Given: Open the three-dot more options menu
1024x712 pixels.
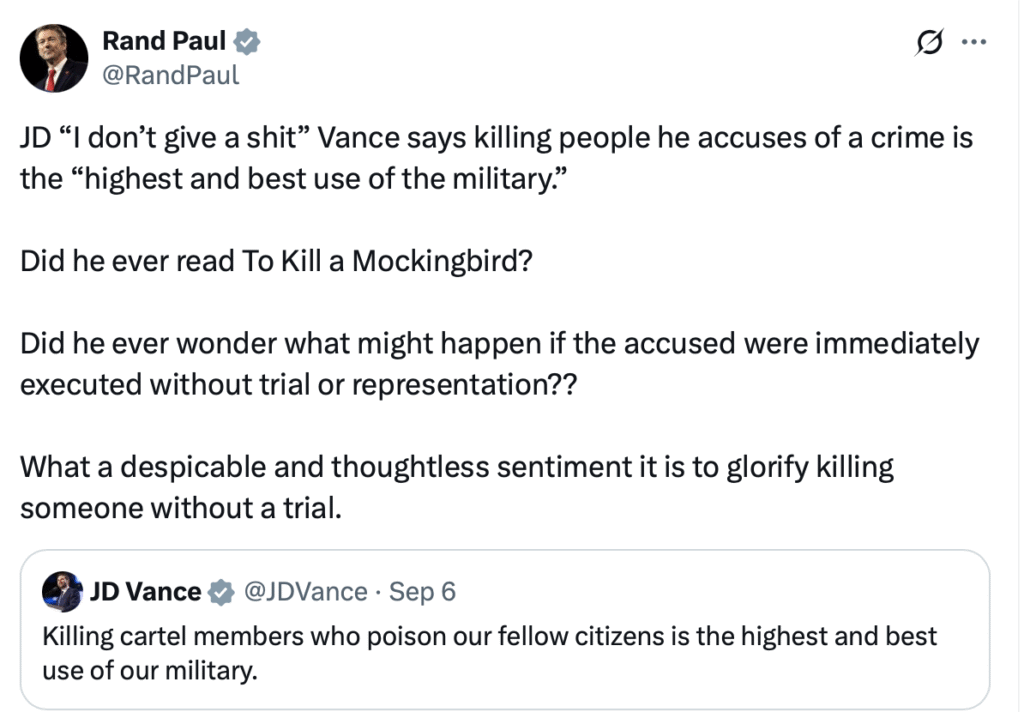Looking at the screenshot, I should [973, 43].
